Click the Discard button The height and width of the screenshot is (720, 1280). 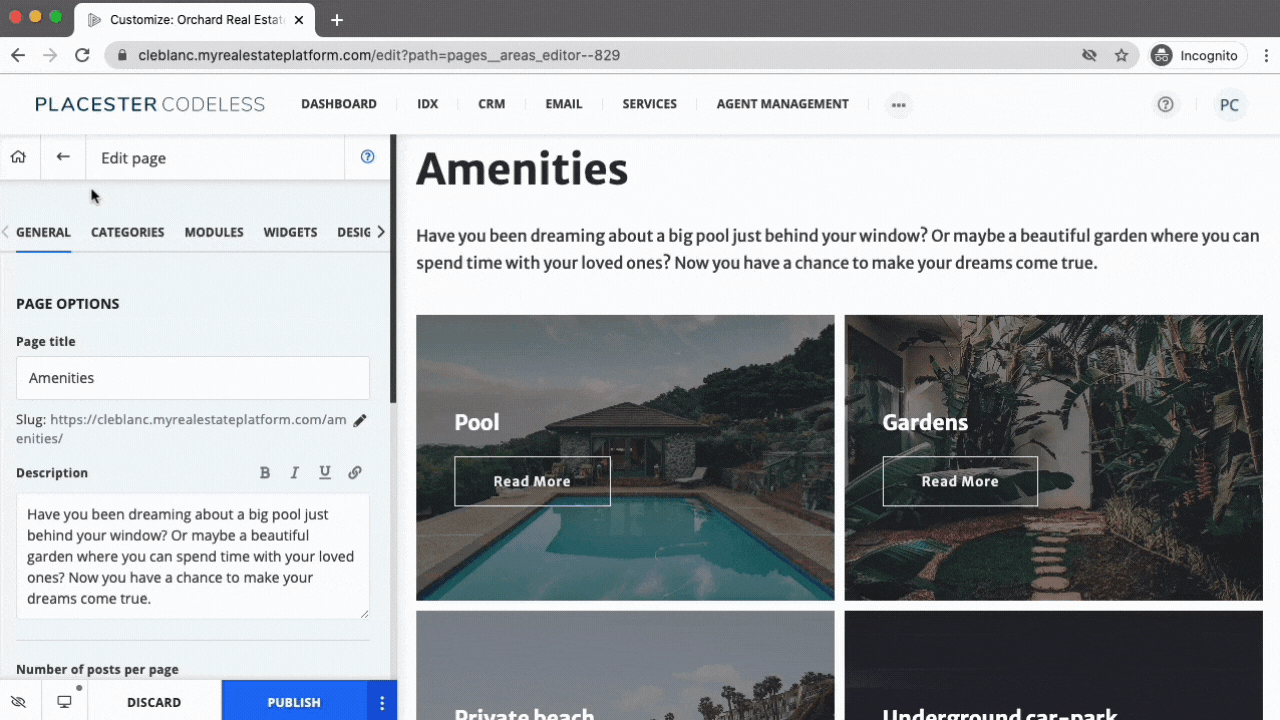pos(154,702)
